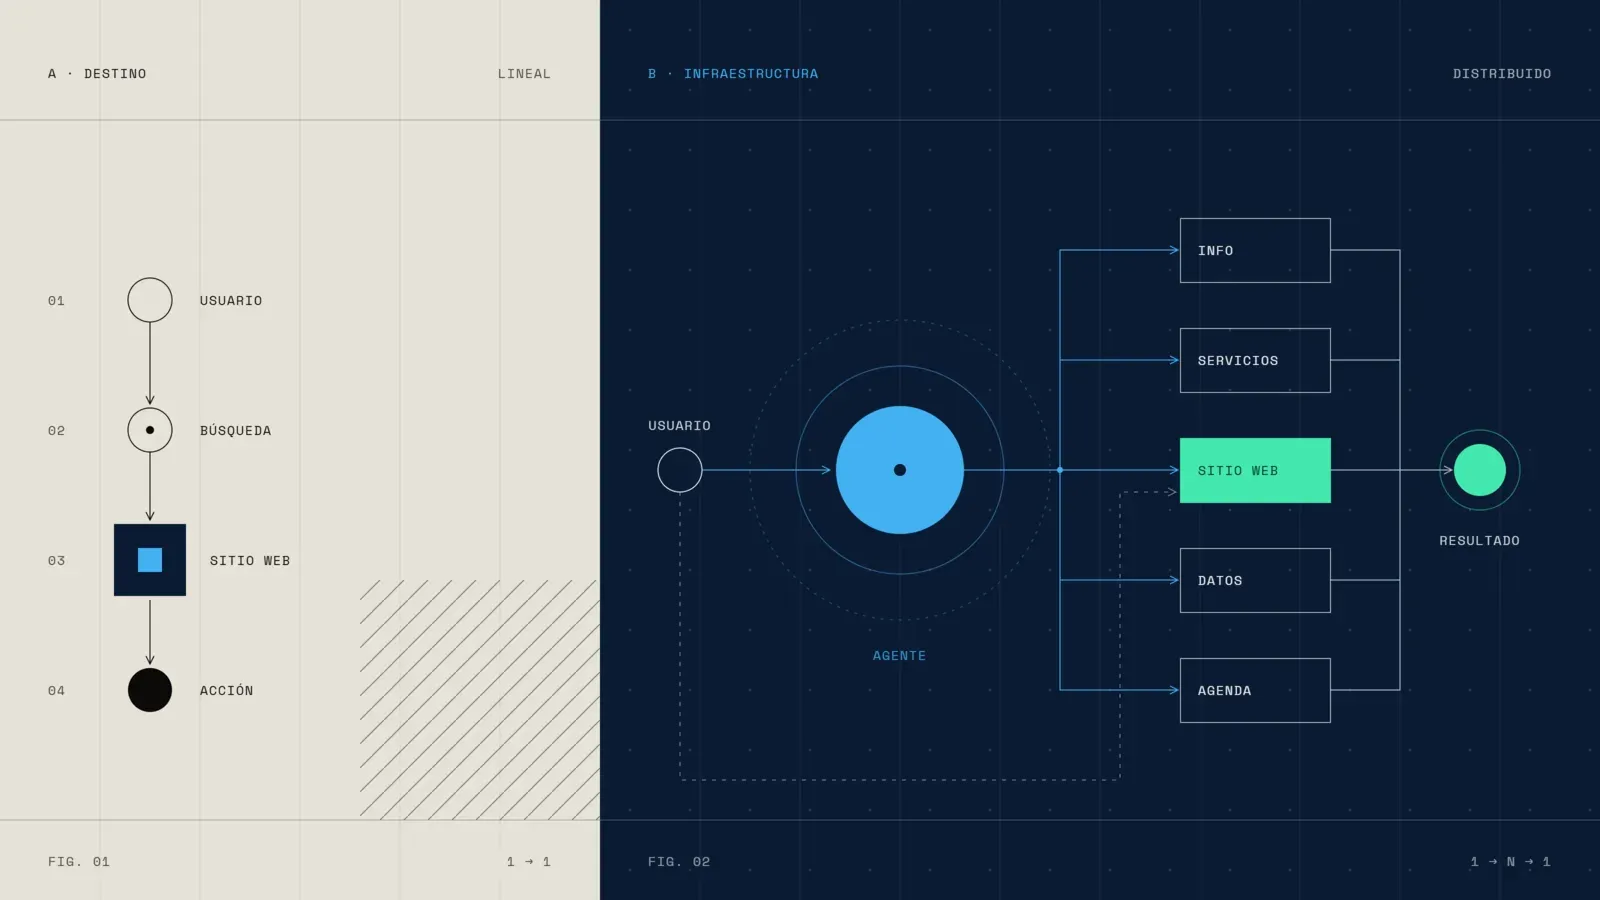Click the hollow Usuario circle in the dark panel

click(x=680, y=470)
